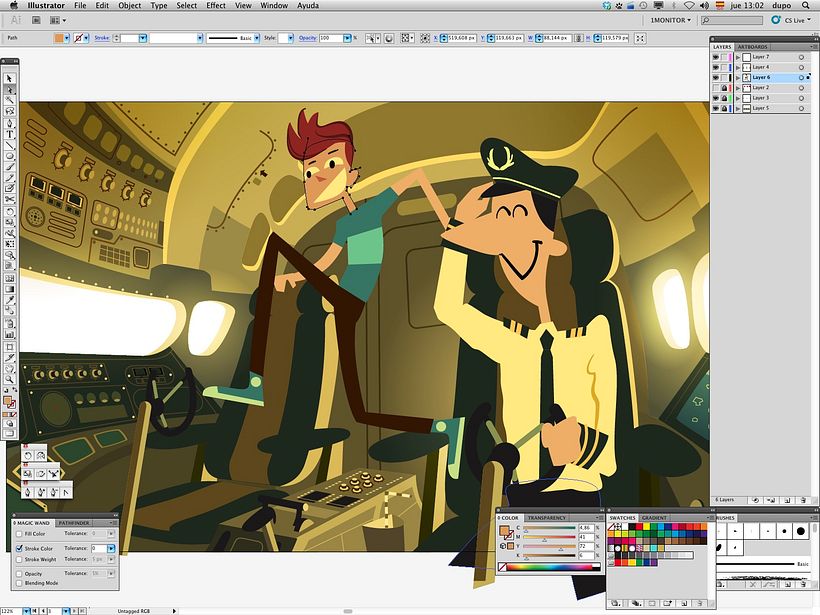
Task: Expand Layer 4 disclosure triangle
Action: pos(738,67)
